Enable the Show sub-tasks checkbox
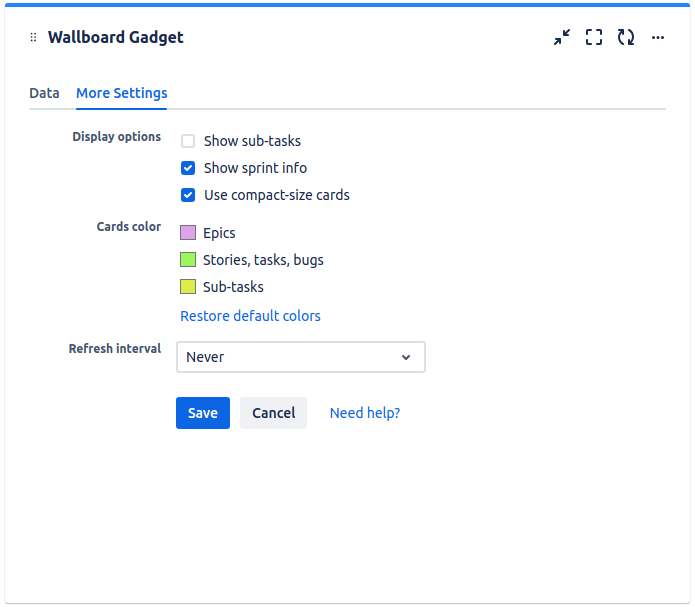695x607 pixels. (188, 141)
